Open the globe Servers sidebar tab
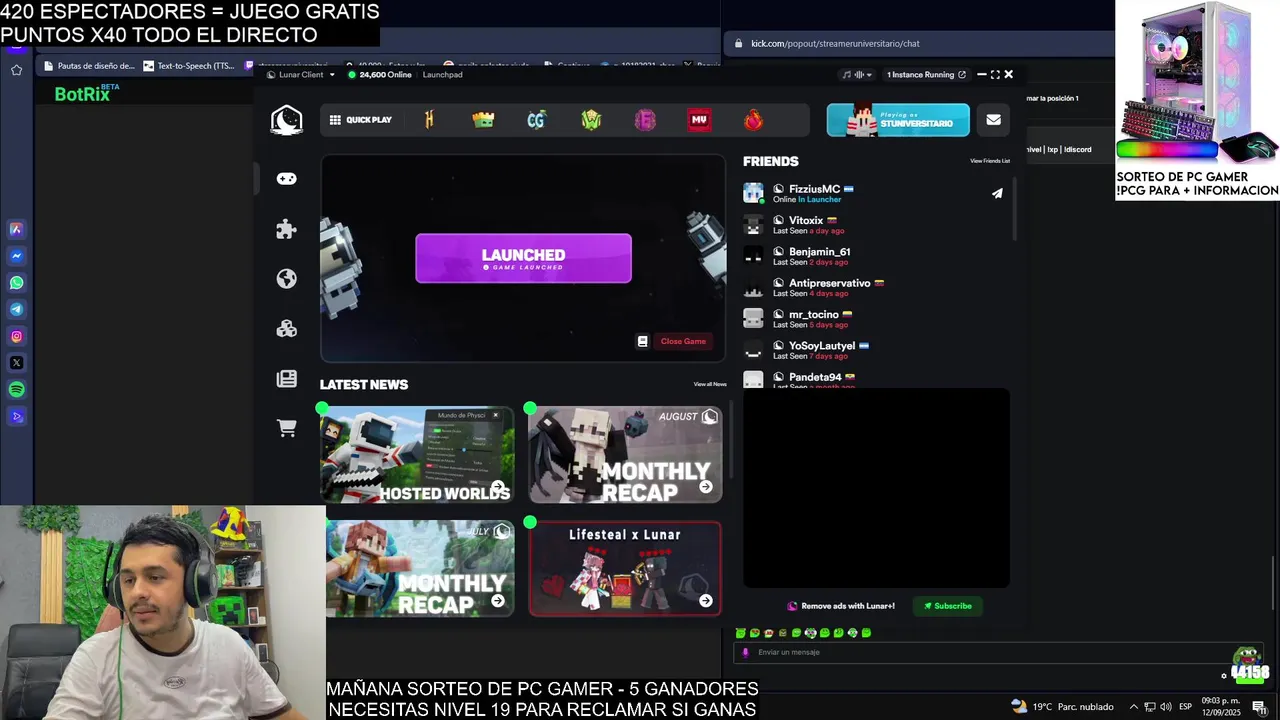Viewport: 1280px width, 720px height. tap(287, 279)
